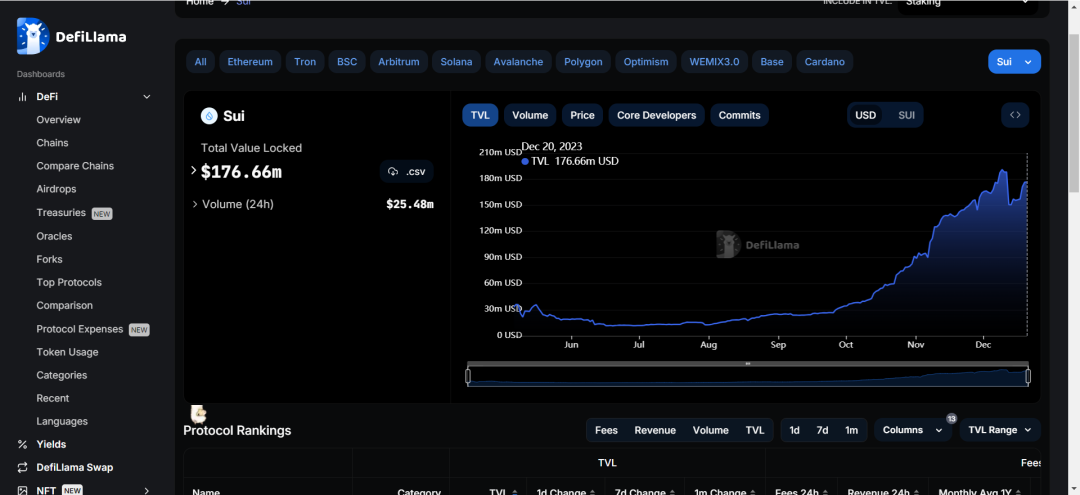Open the Compare Chains sidebar link
Screen dimensions: 1080x495
coord(75,166)
